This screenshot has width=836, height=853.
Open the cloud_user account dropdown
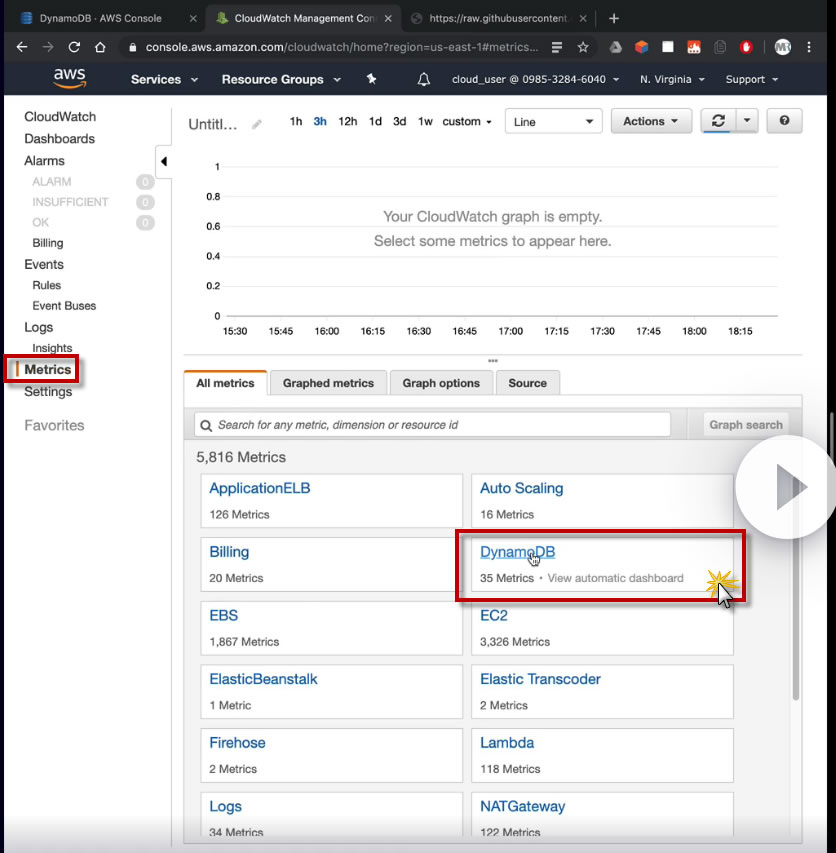click(x=535, y=79)
